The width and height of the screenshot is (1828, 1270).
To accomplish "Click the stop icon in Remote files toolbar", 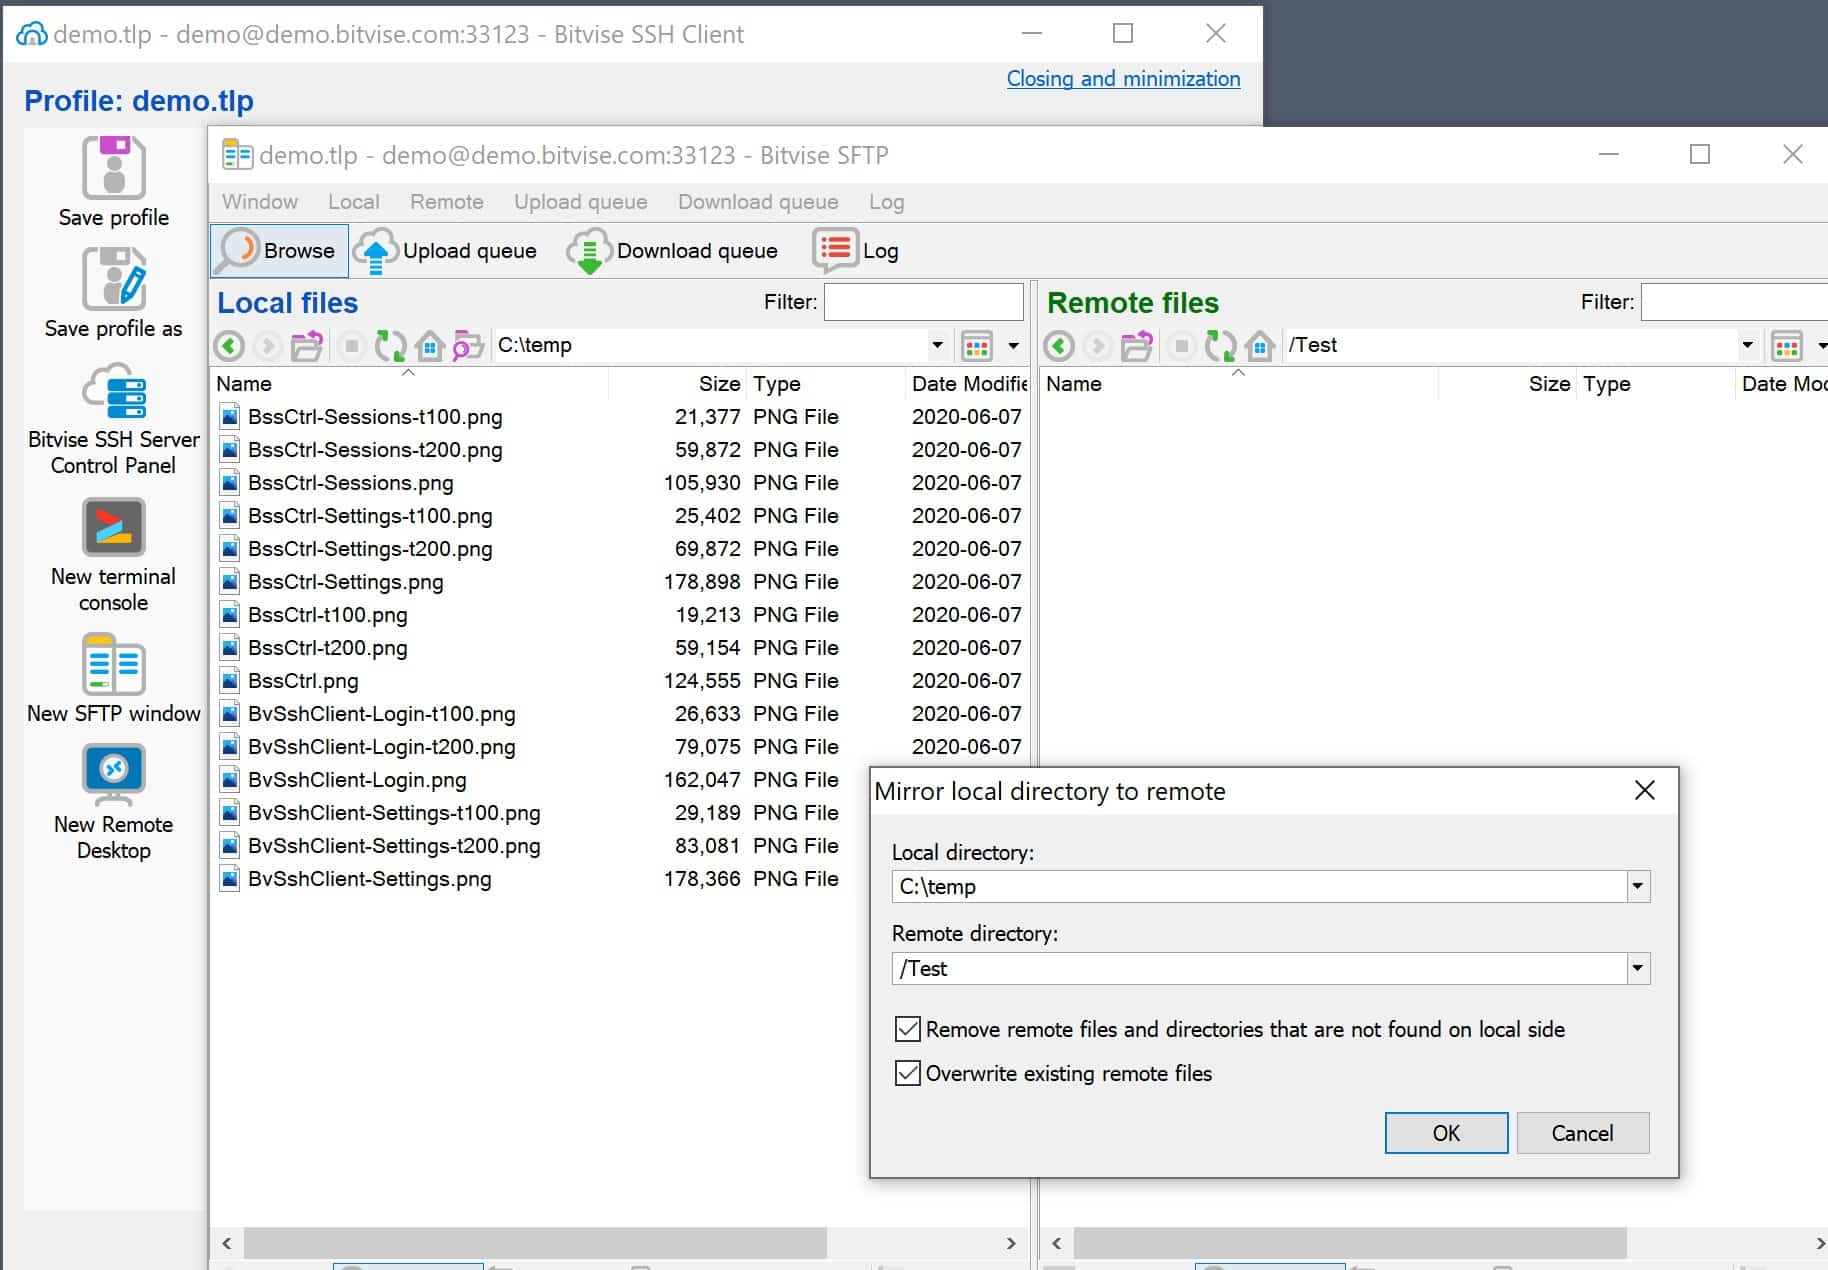I will click(1181, 346).
